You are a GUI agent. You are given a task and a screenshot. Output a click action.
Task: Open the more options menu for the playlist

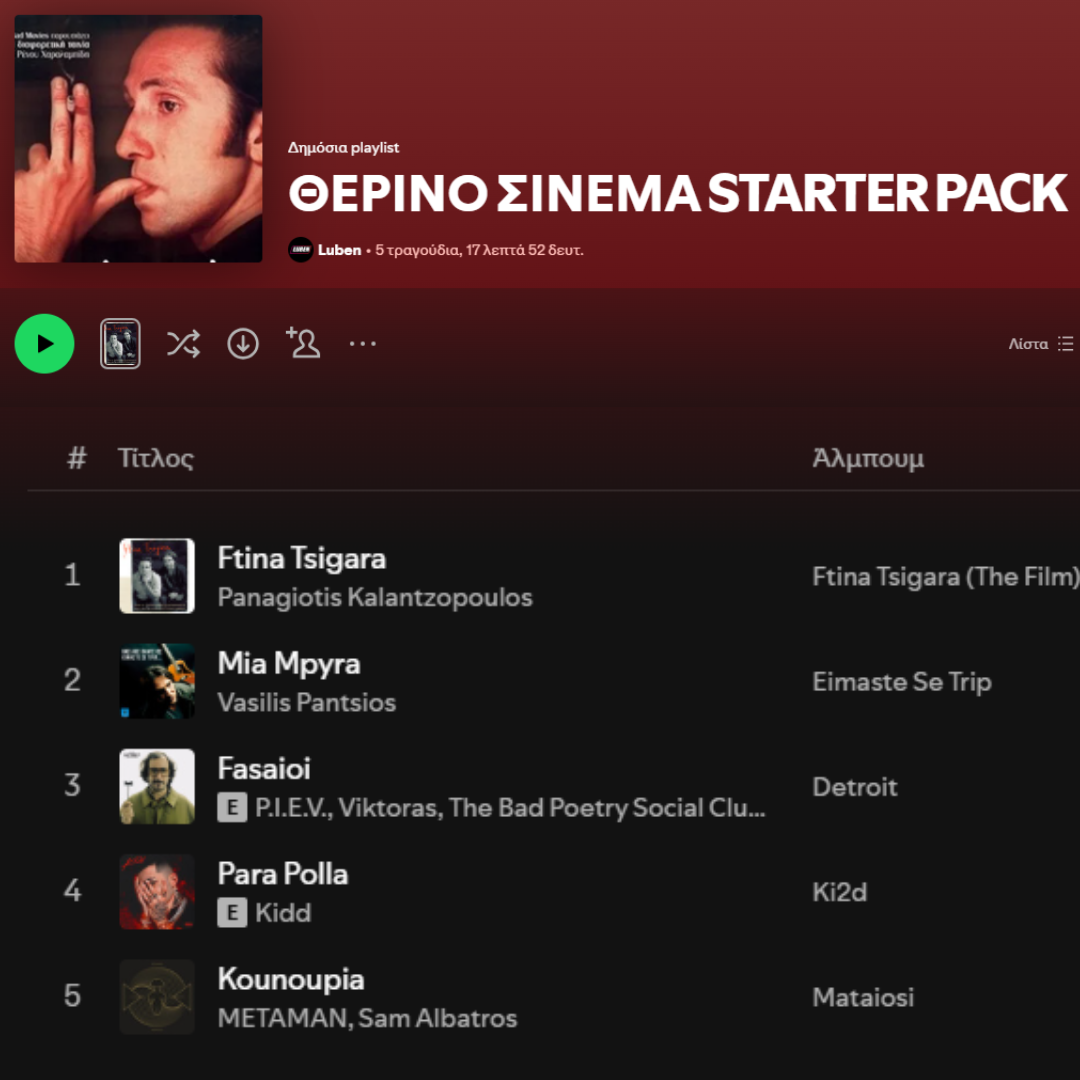[363, 343]
